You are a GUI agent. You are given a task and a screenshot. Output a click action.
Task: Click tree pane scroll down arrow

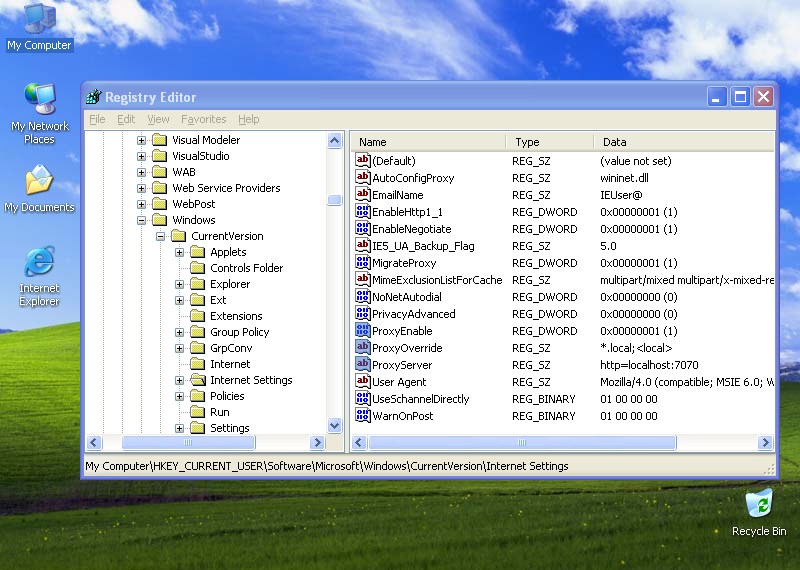[x=335, y=425]
